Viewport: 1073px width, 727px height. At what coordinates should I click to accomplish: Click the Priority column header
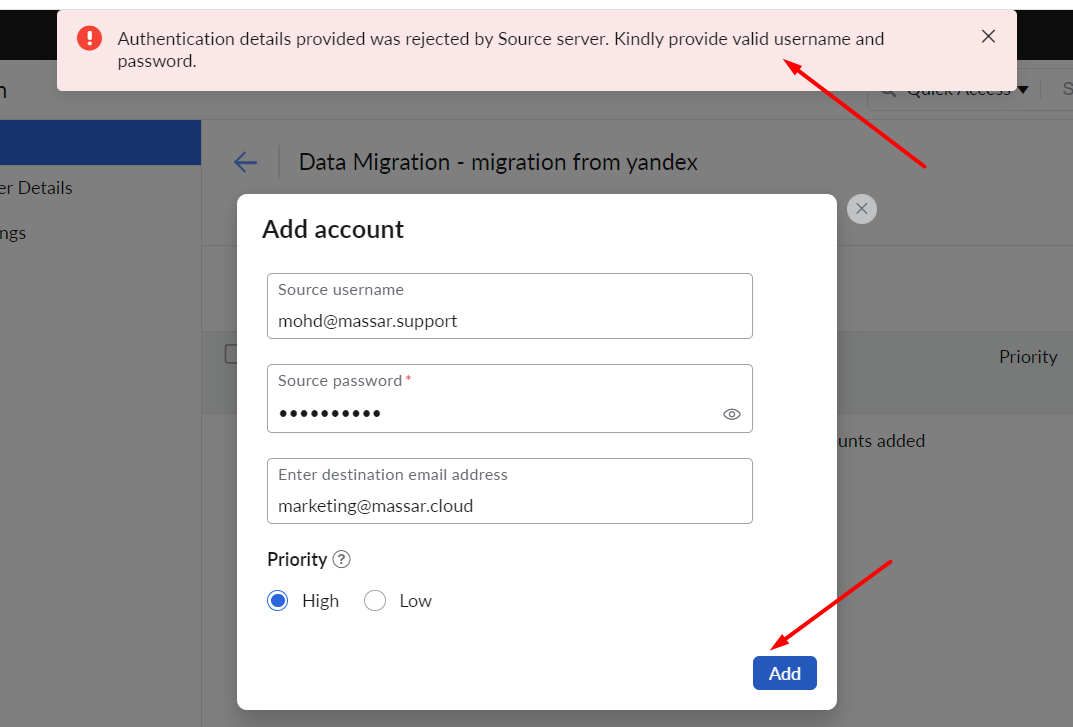point(1028,357)
